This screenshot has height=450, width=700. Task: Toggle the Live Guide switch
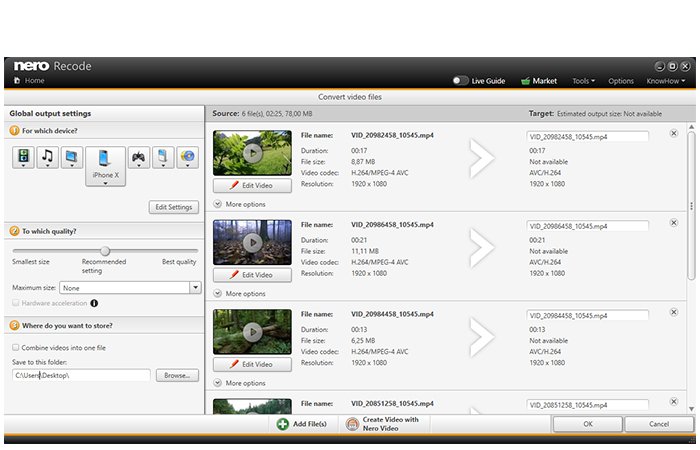coord(460,81)
